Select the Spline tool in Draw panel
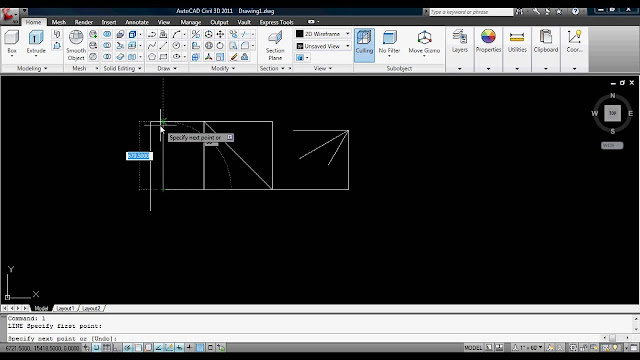 click(152, 45)
